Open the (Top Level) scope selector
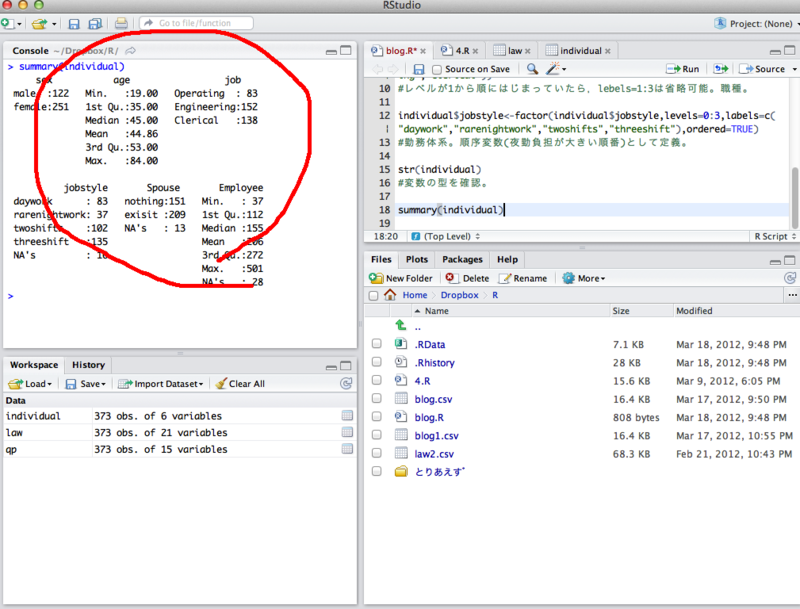 point(446,236)
